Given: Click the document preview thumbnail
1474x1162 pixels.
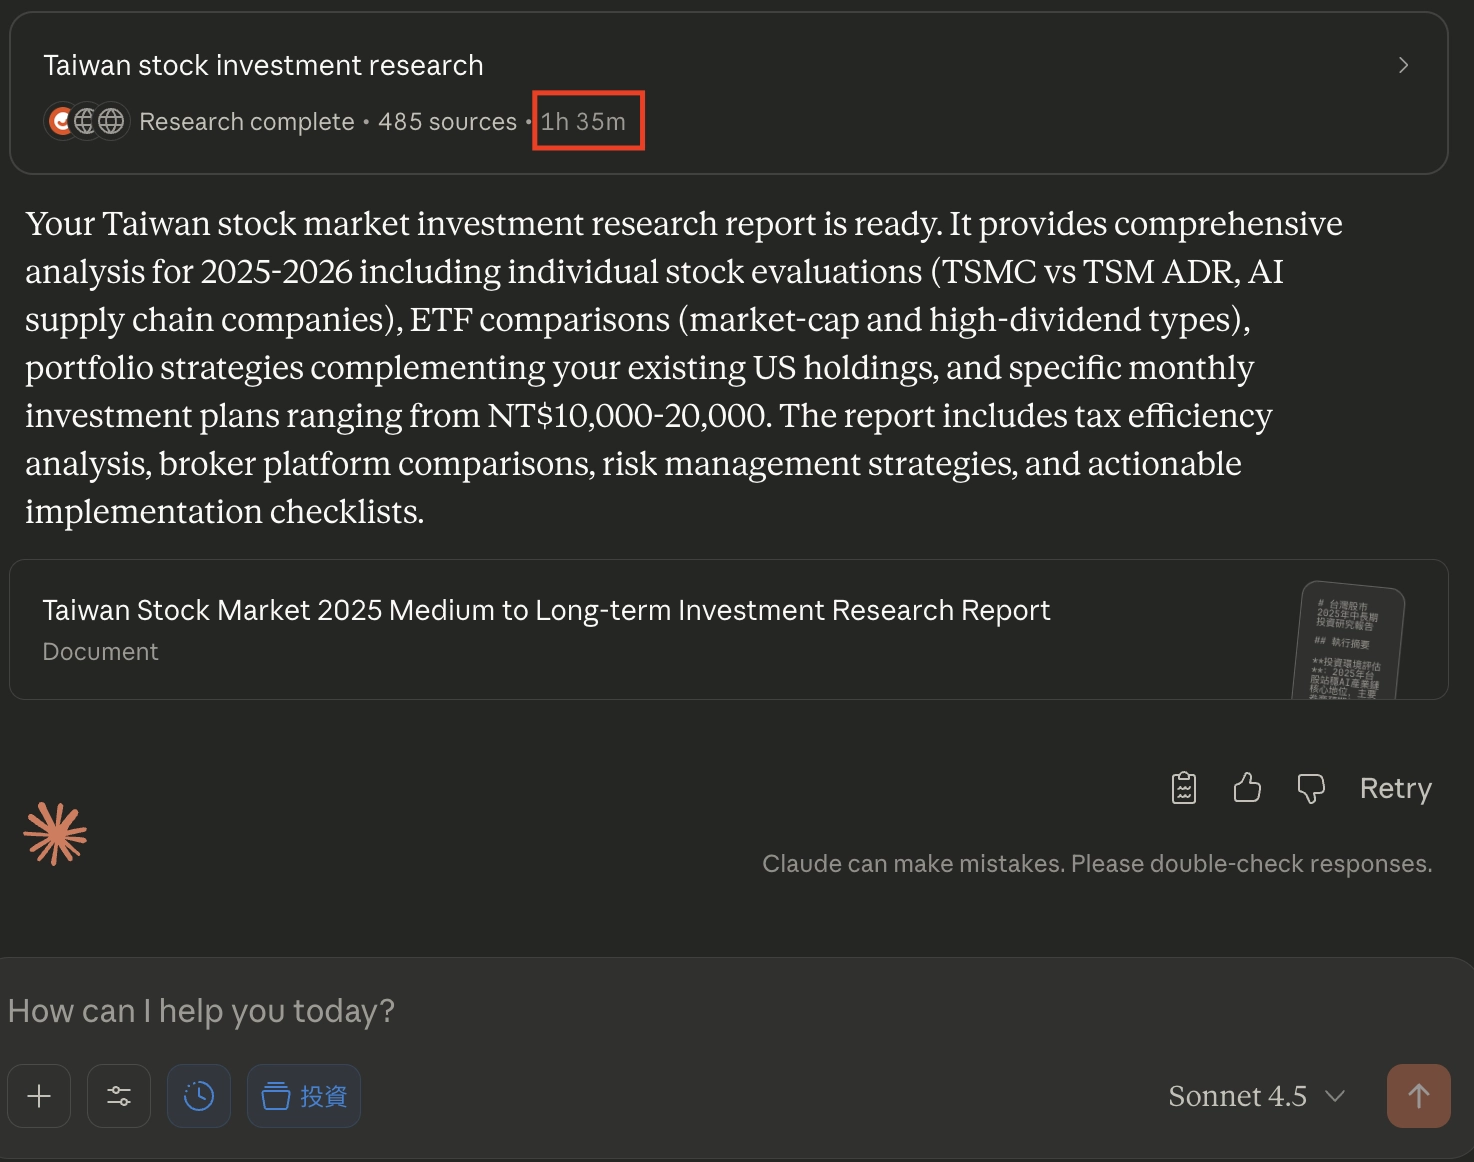Looking at the screenshot, I should click(x=1348, y=640).
